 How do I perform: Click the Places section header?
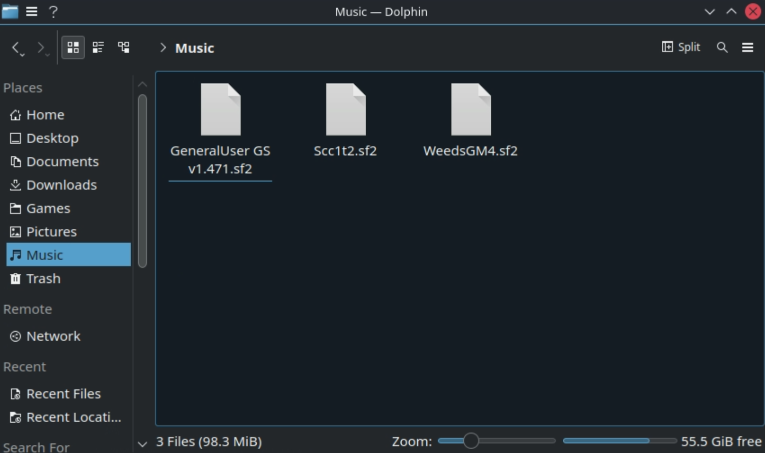click(23, 88)
